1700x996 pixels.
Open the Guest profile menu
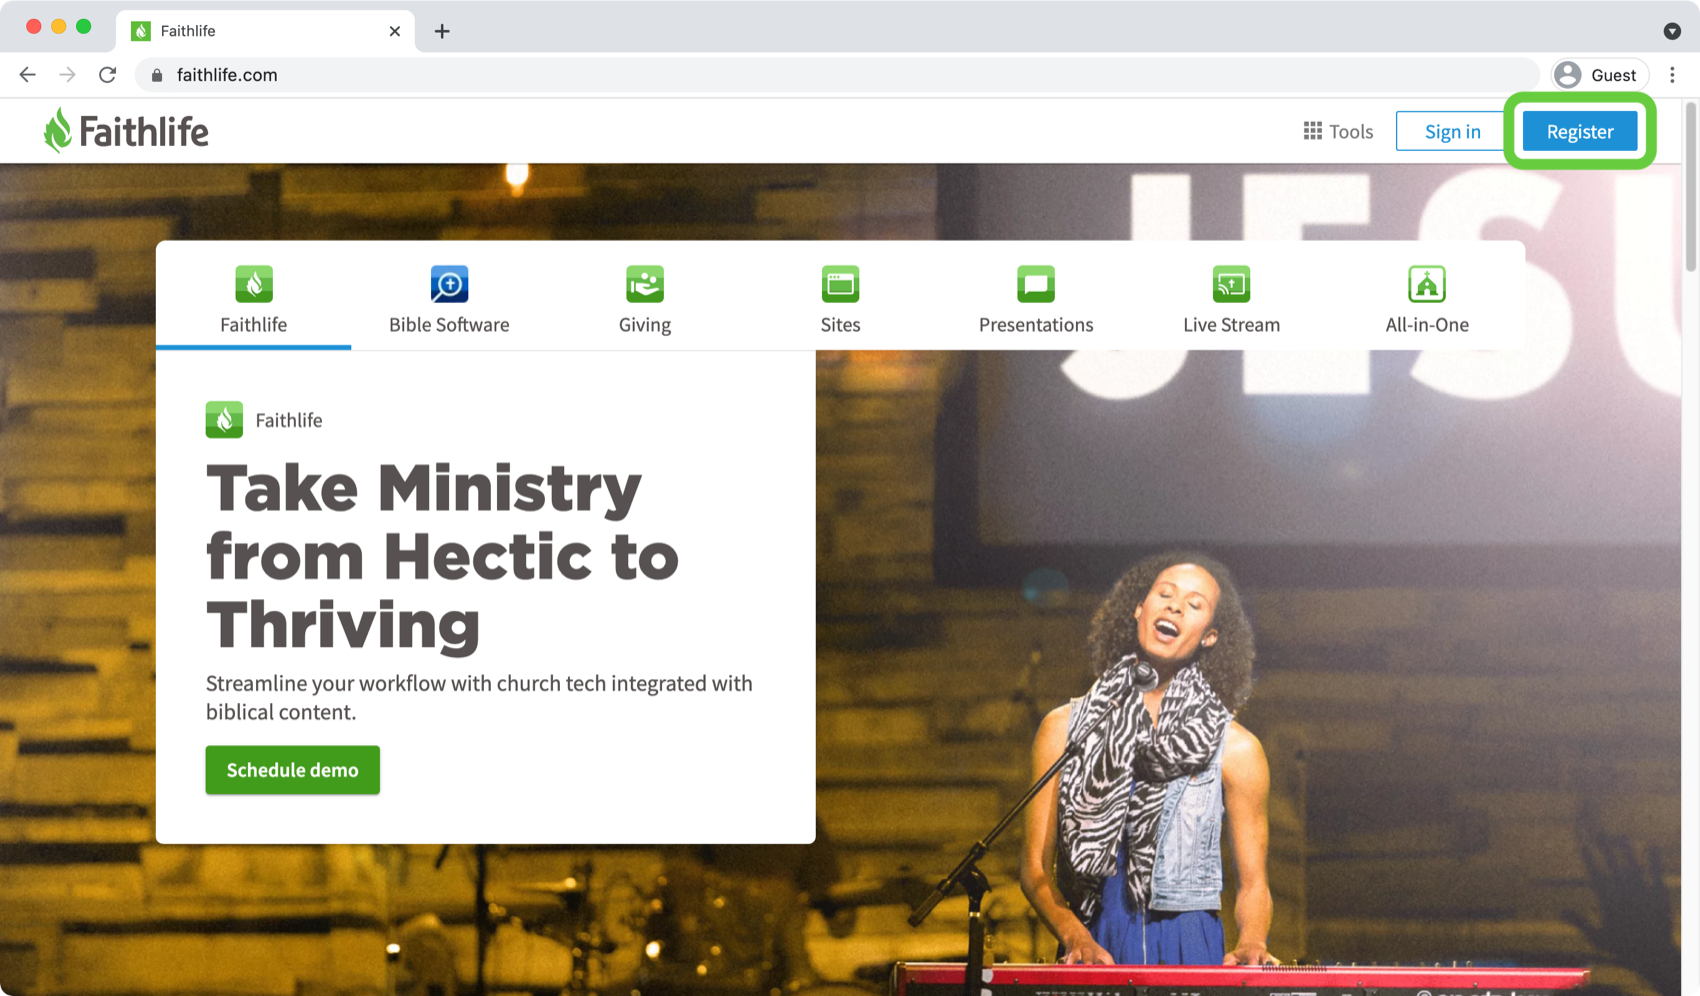(1599, 75)
